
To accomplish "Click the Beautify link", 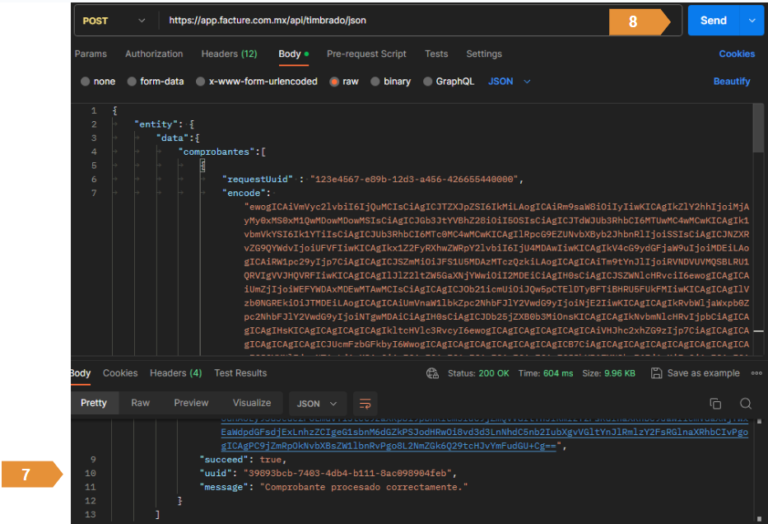I will (x=731, y=81).
